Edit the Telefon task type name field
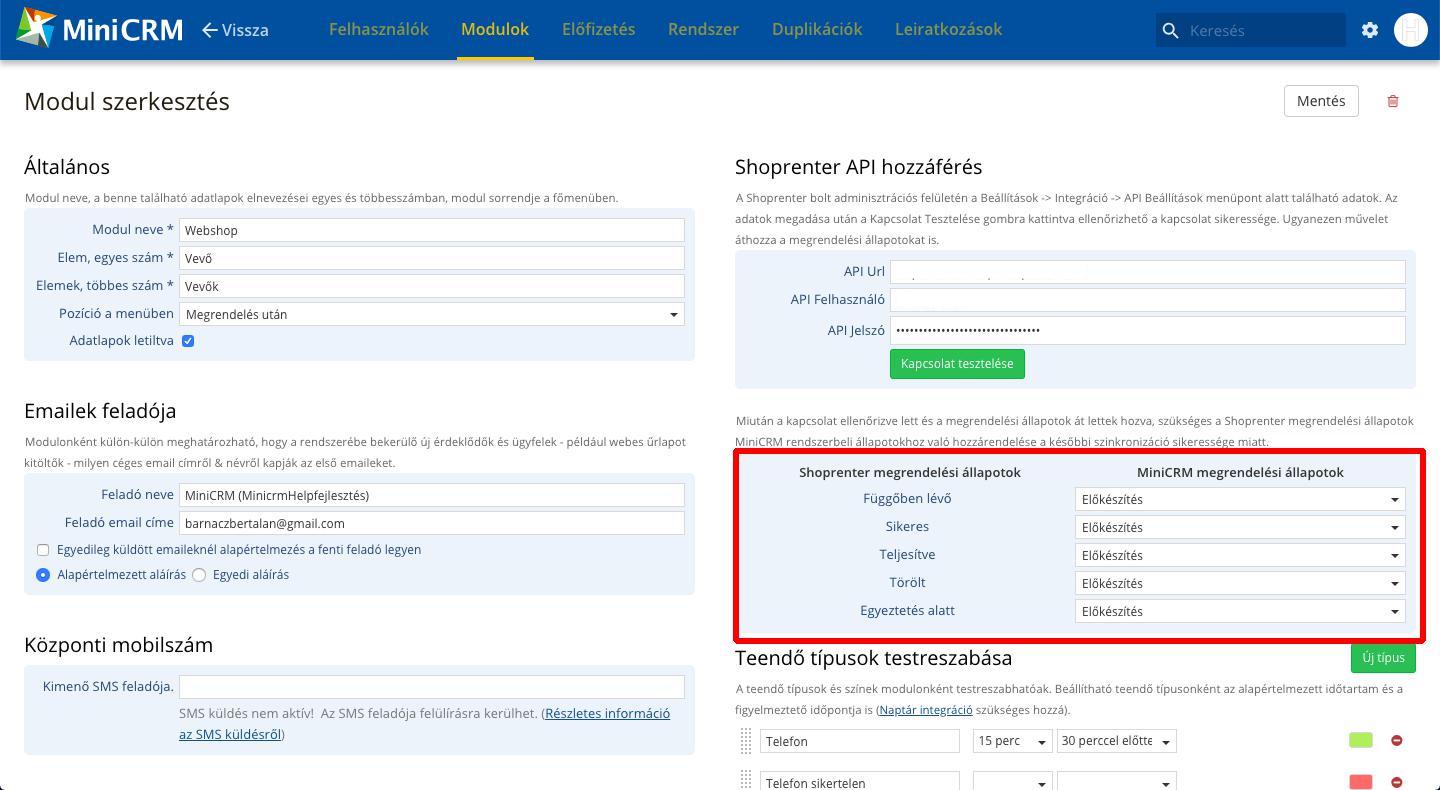Screen dimensions: 1440x790 point(860,741)
